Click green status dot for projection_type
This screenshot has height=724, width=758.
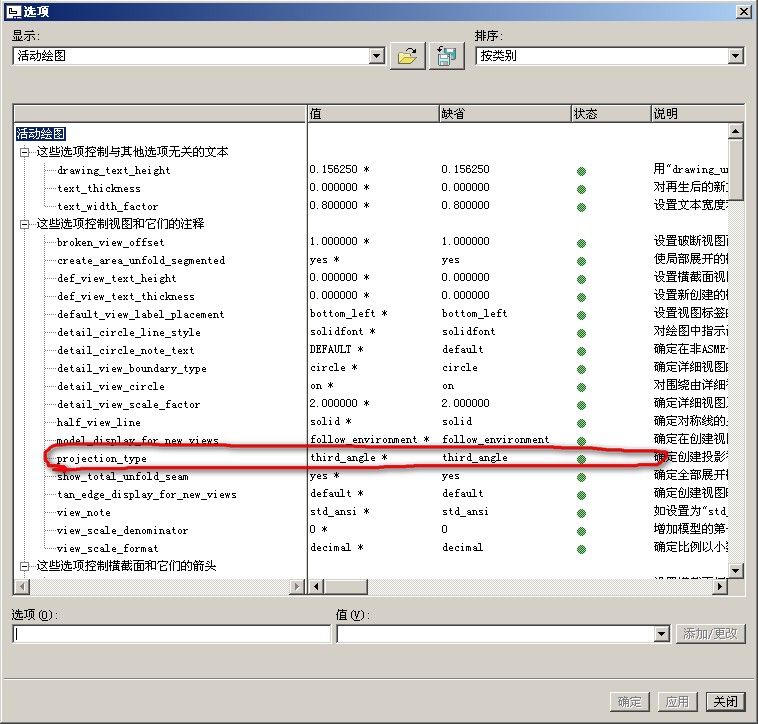coord(582,459)
